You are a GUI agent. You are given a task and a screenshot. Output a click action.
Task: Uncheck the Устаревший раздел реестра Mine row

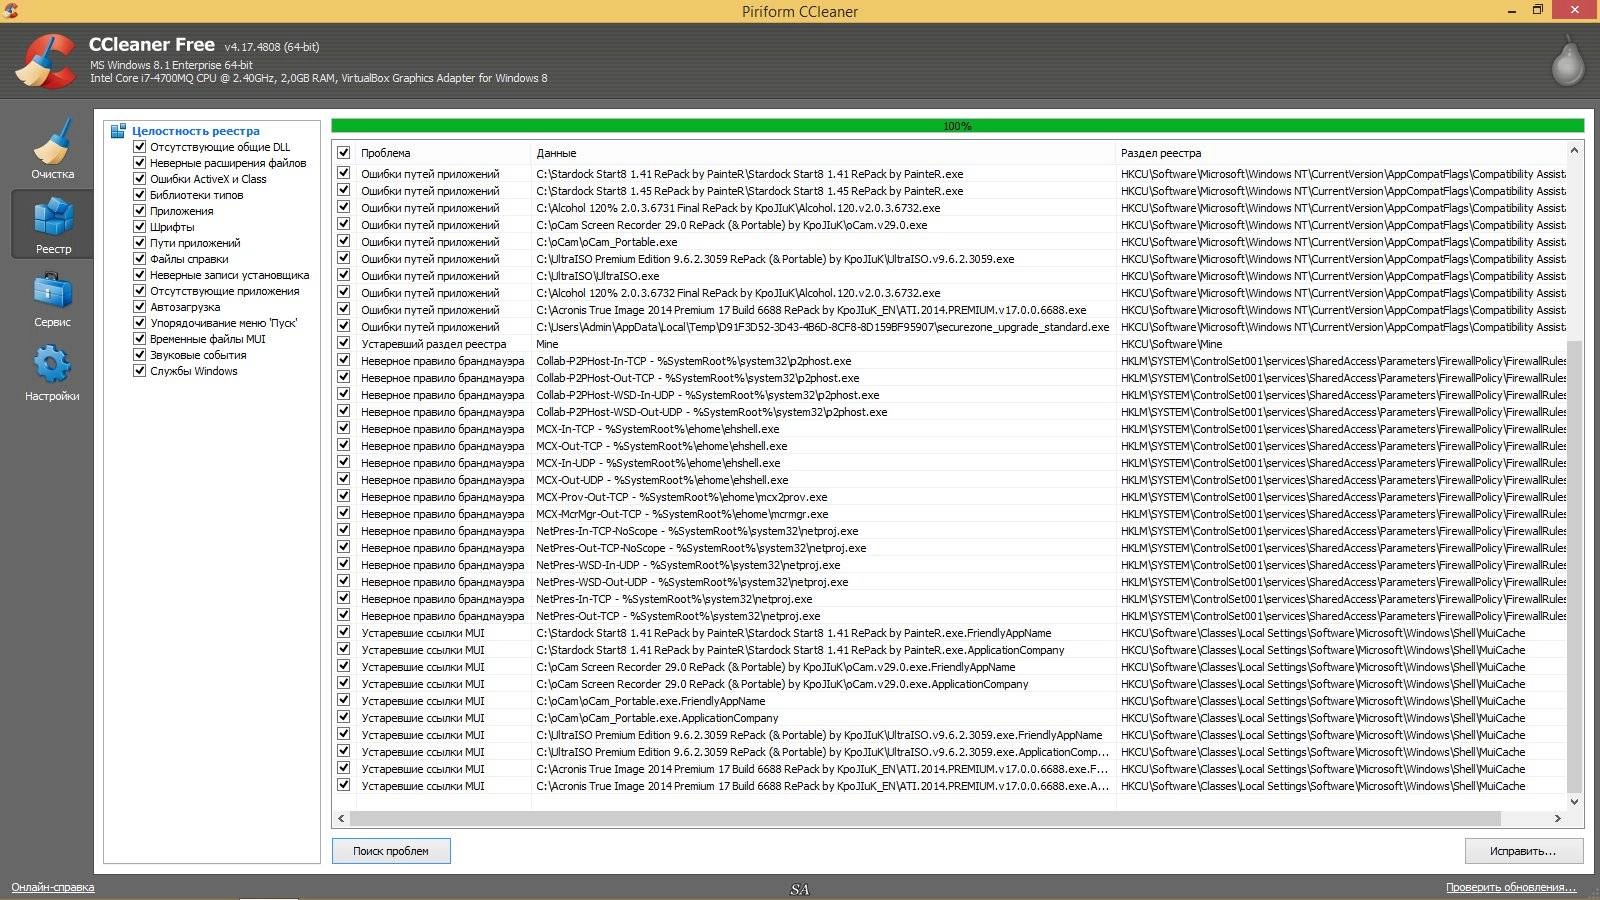(344, 344)
